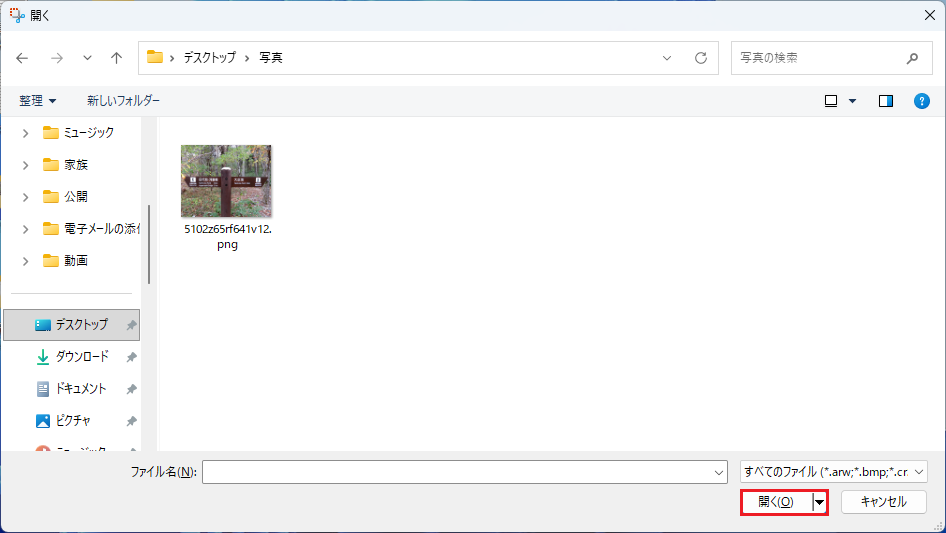The width and height of the screenshot is (946, 533).
Task: Click the help question mark icon
Action: [x=922, y=101]
